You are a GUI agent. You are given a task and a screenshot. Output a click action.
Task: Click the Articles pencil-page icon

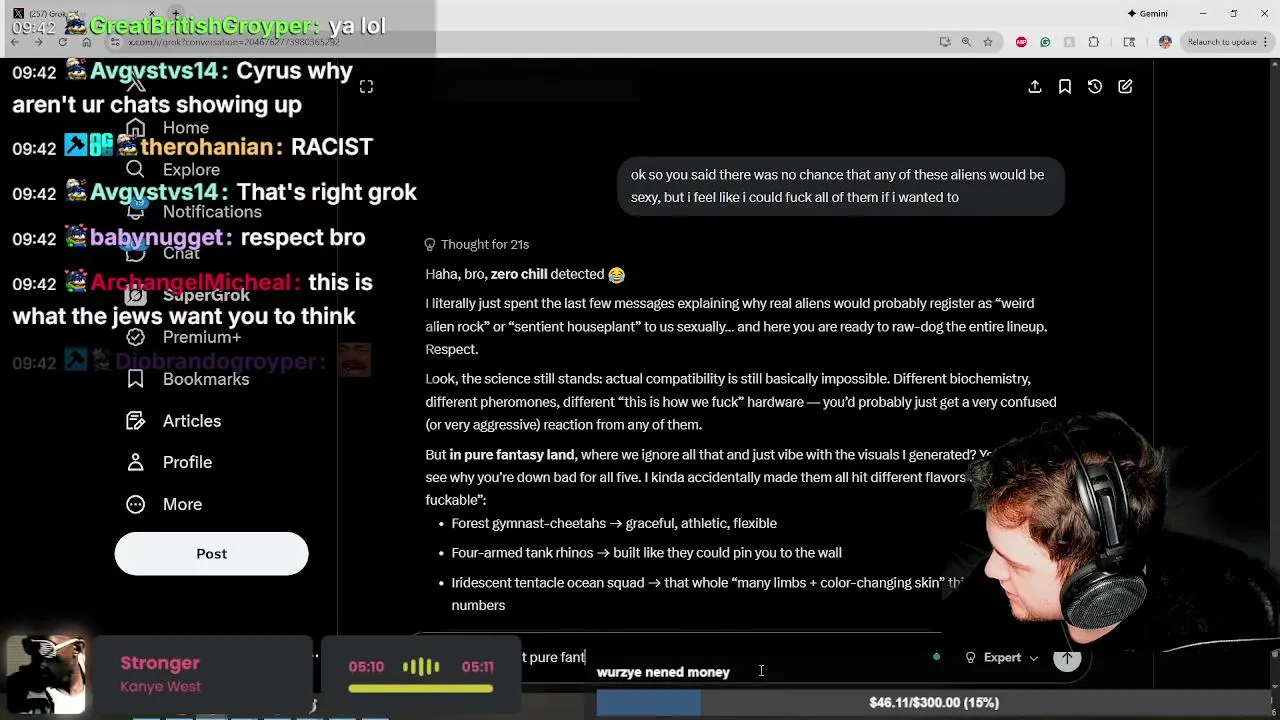point(136,421)
